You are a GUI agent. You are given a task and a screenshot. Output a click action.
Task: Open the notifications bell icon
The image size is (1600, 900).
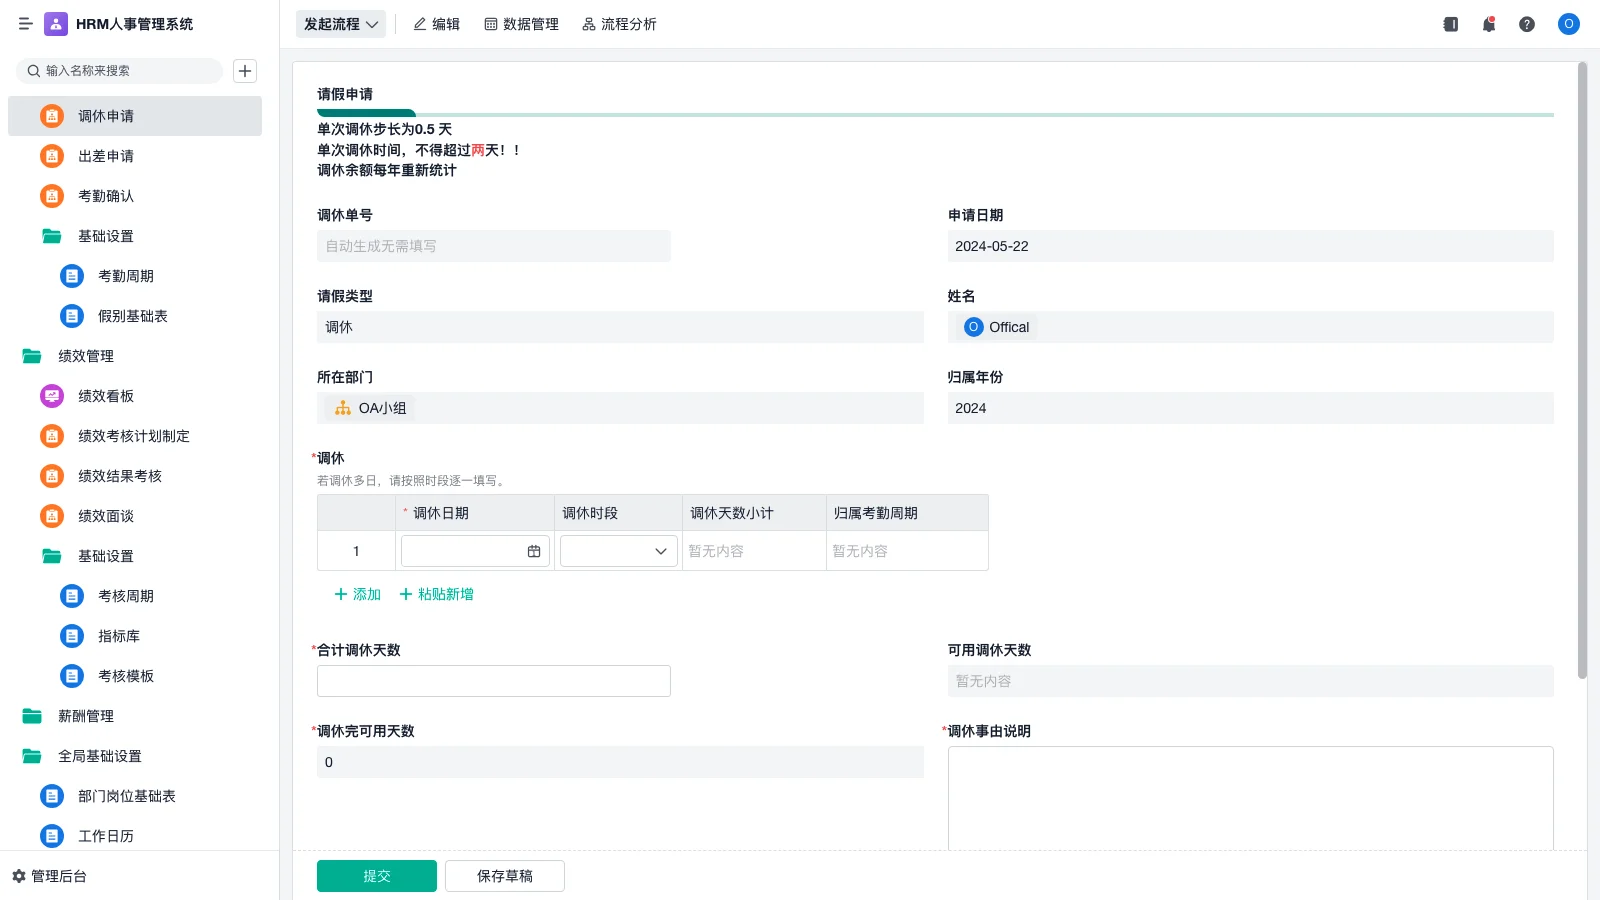tap(1488, 24)
